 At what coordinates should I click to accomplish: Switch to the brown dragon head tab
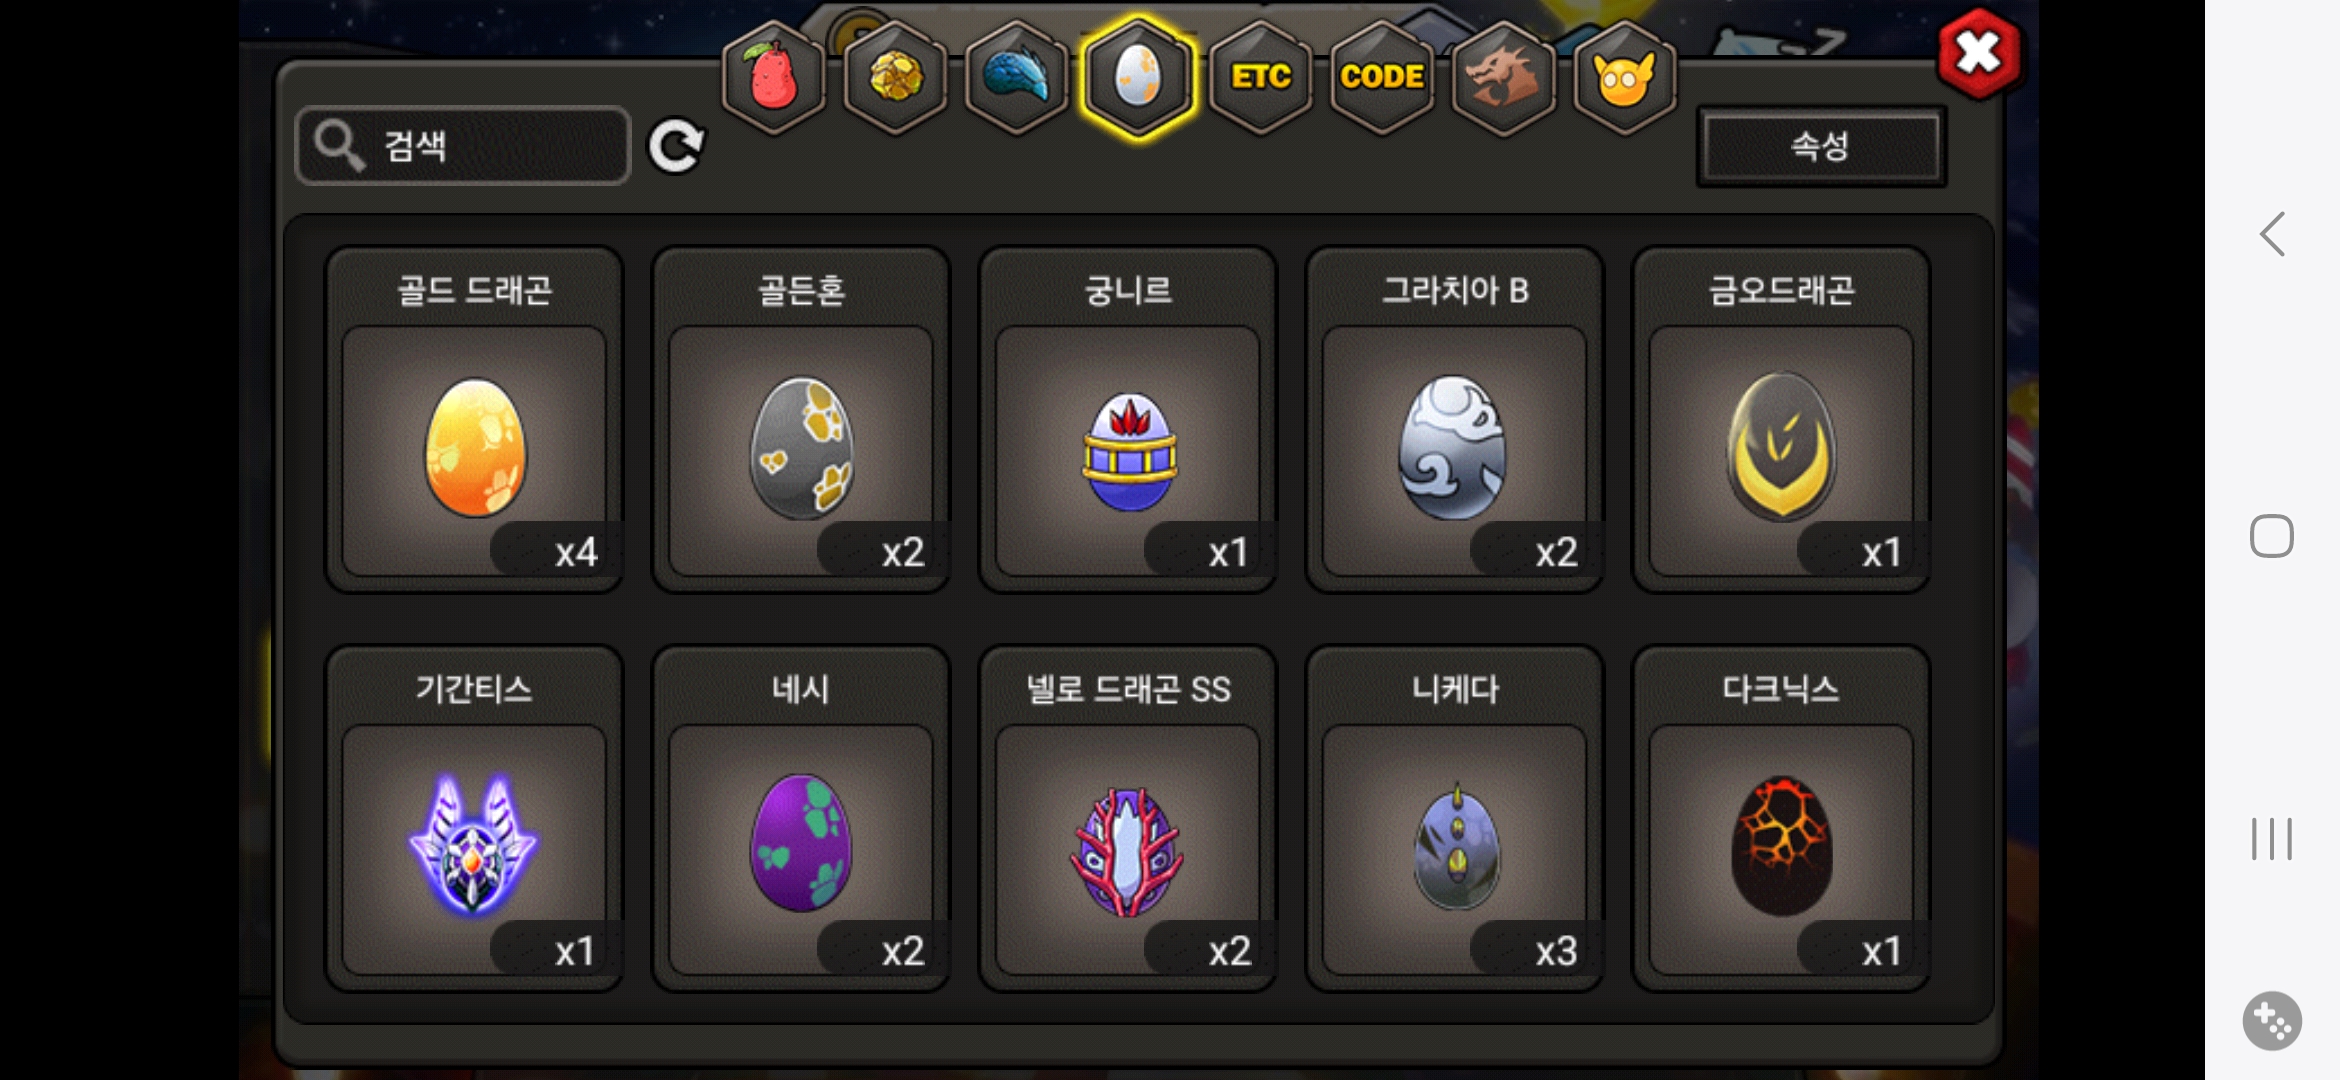[x=1503, y=78]
